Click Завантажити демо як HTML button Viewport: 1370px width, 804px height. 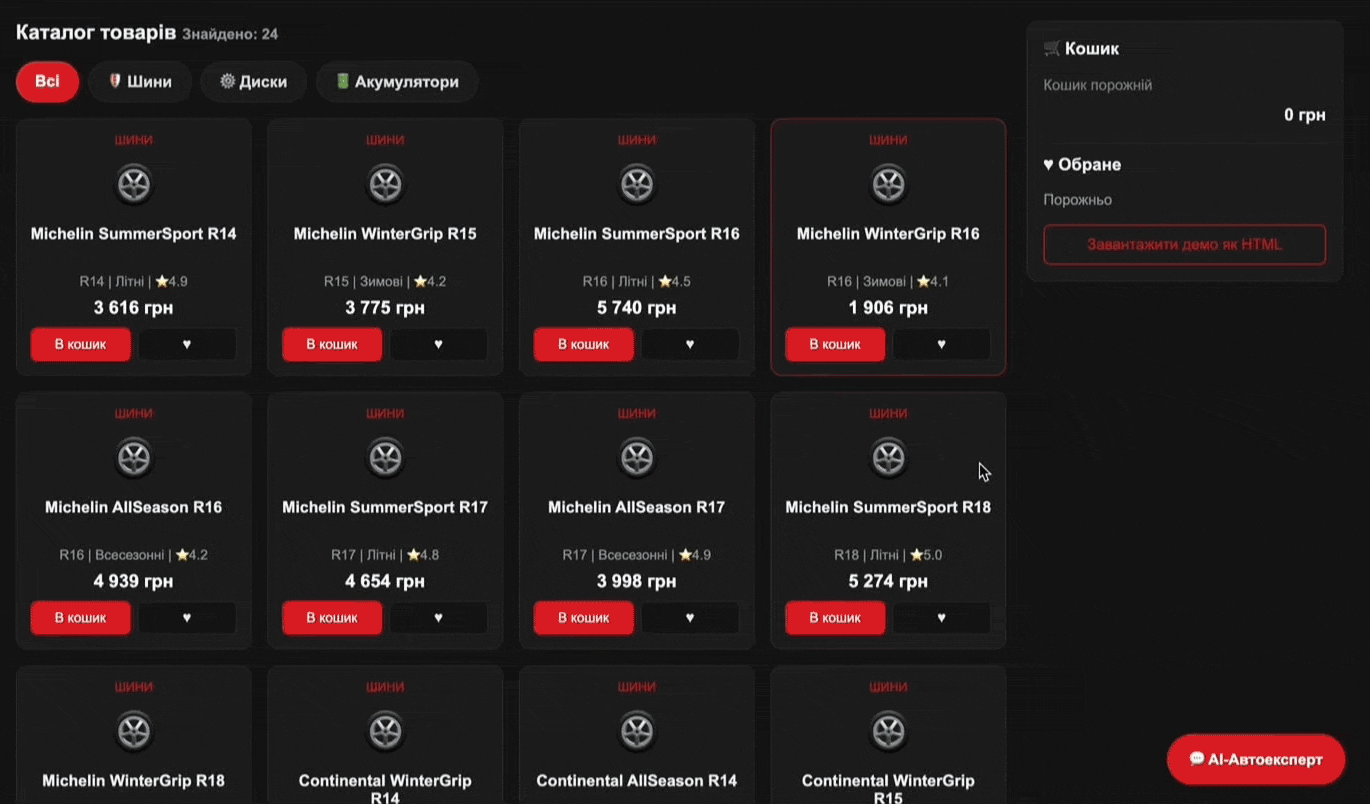click(x=1184, y=245)
